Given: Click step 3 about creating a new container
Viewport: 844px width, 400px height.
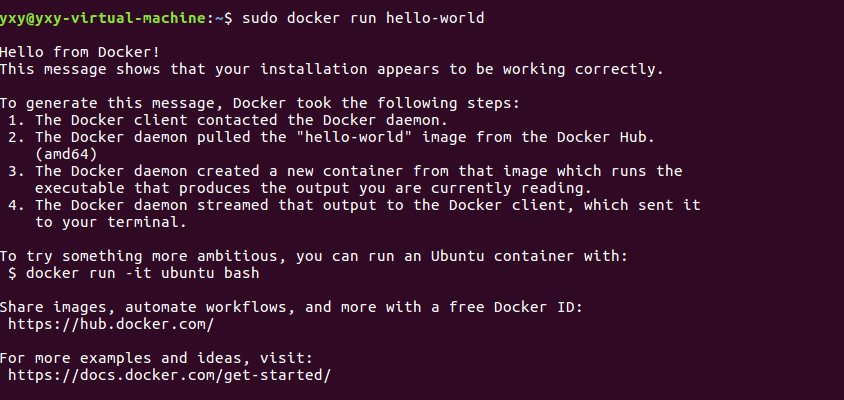Looking at the screenshot, I should point(345,171).
